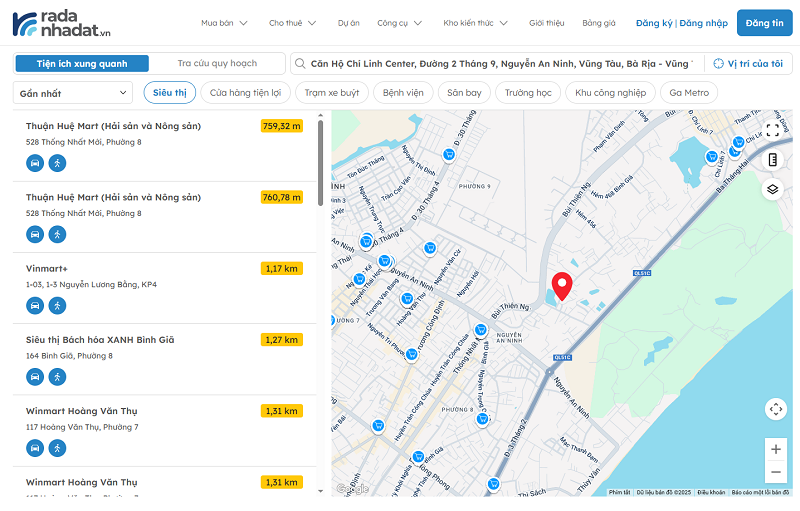Select walking icon for Bách hóa XANH
800x511 pixels.
point(57,376)
